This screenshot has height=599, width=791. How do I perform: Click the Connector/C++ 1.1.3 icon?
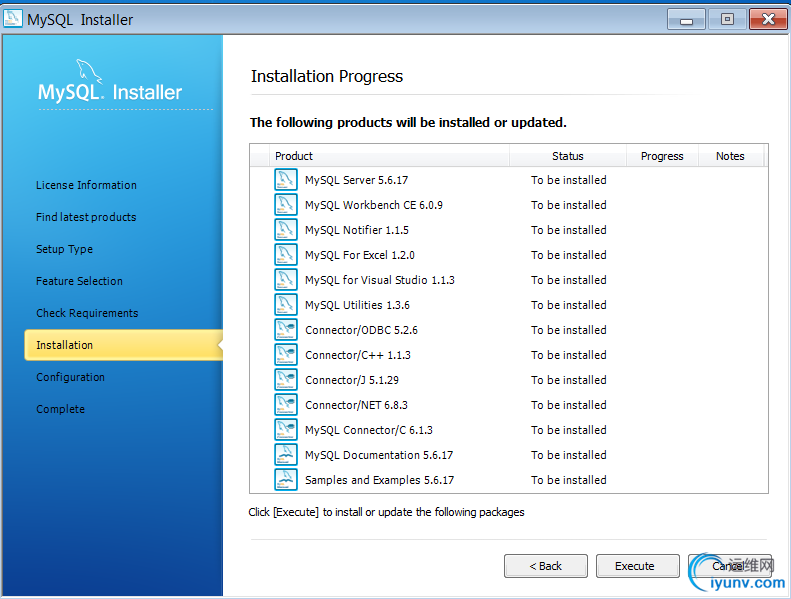pos(286,355)
